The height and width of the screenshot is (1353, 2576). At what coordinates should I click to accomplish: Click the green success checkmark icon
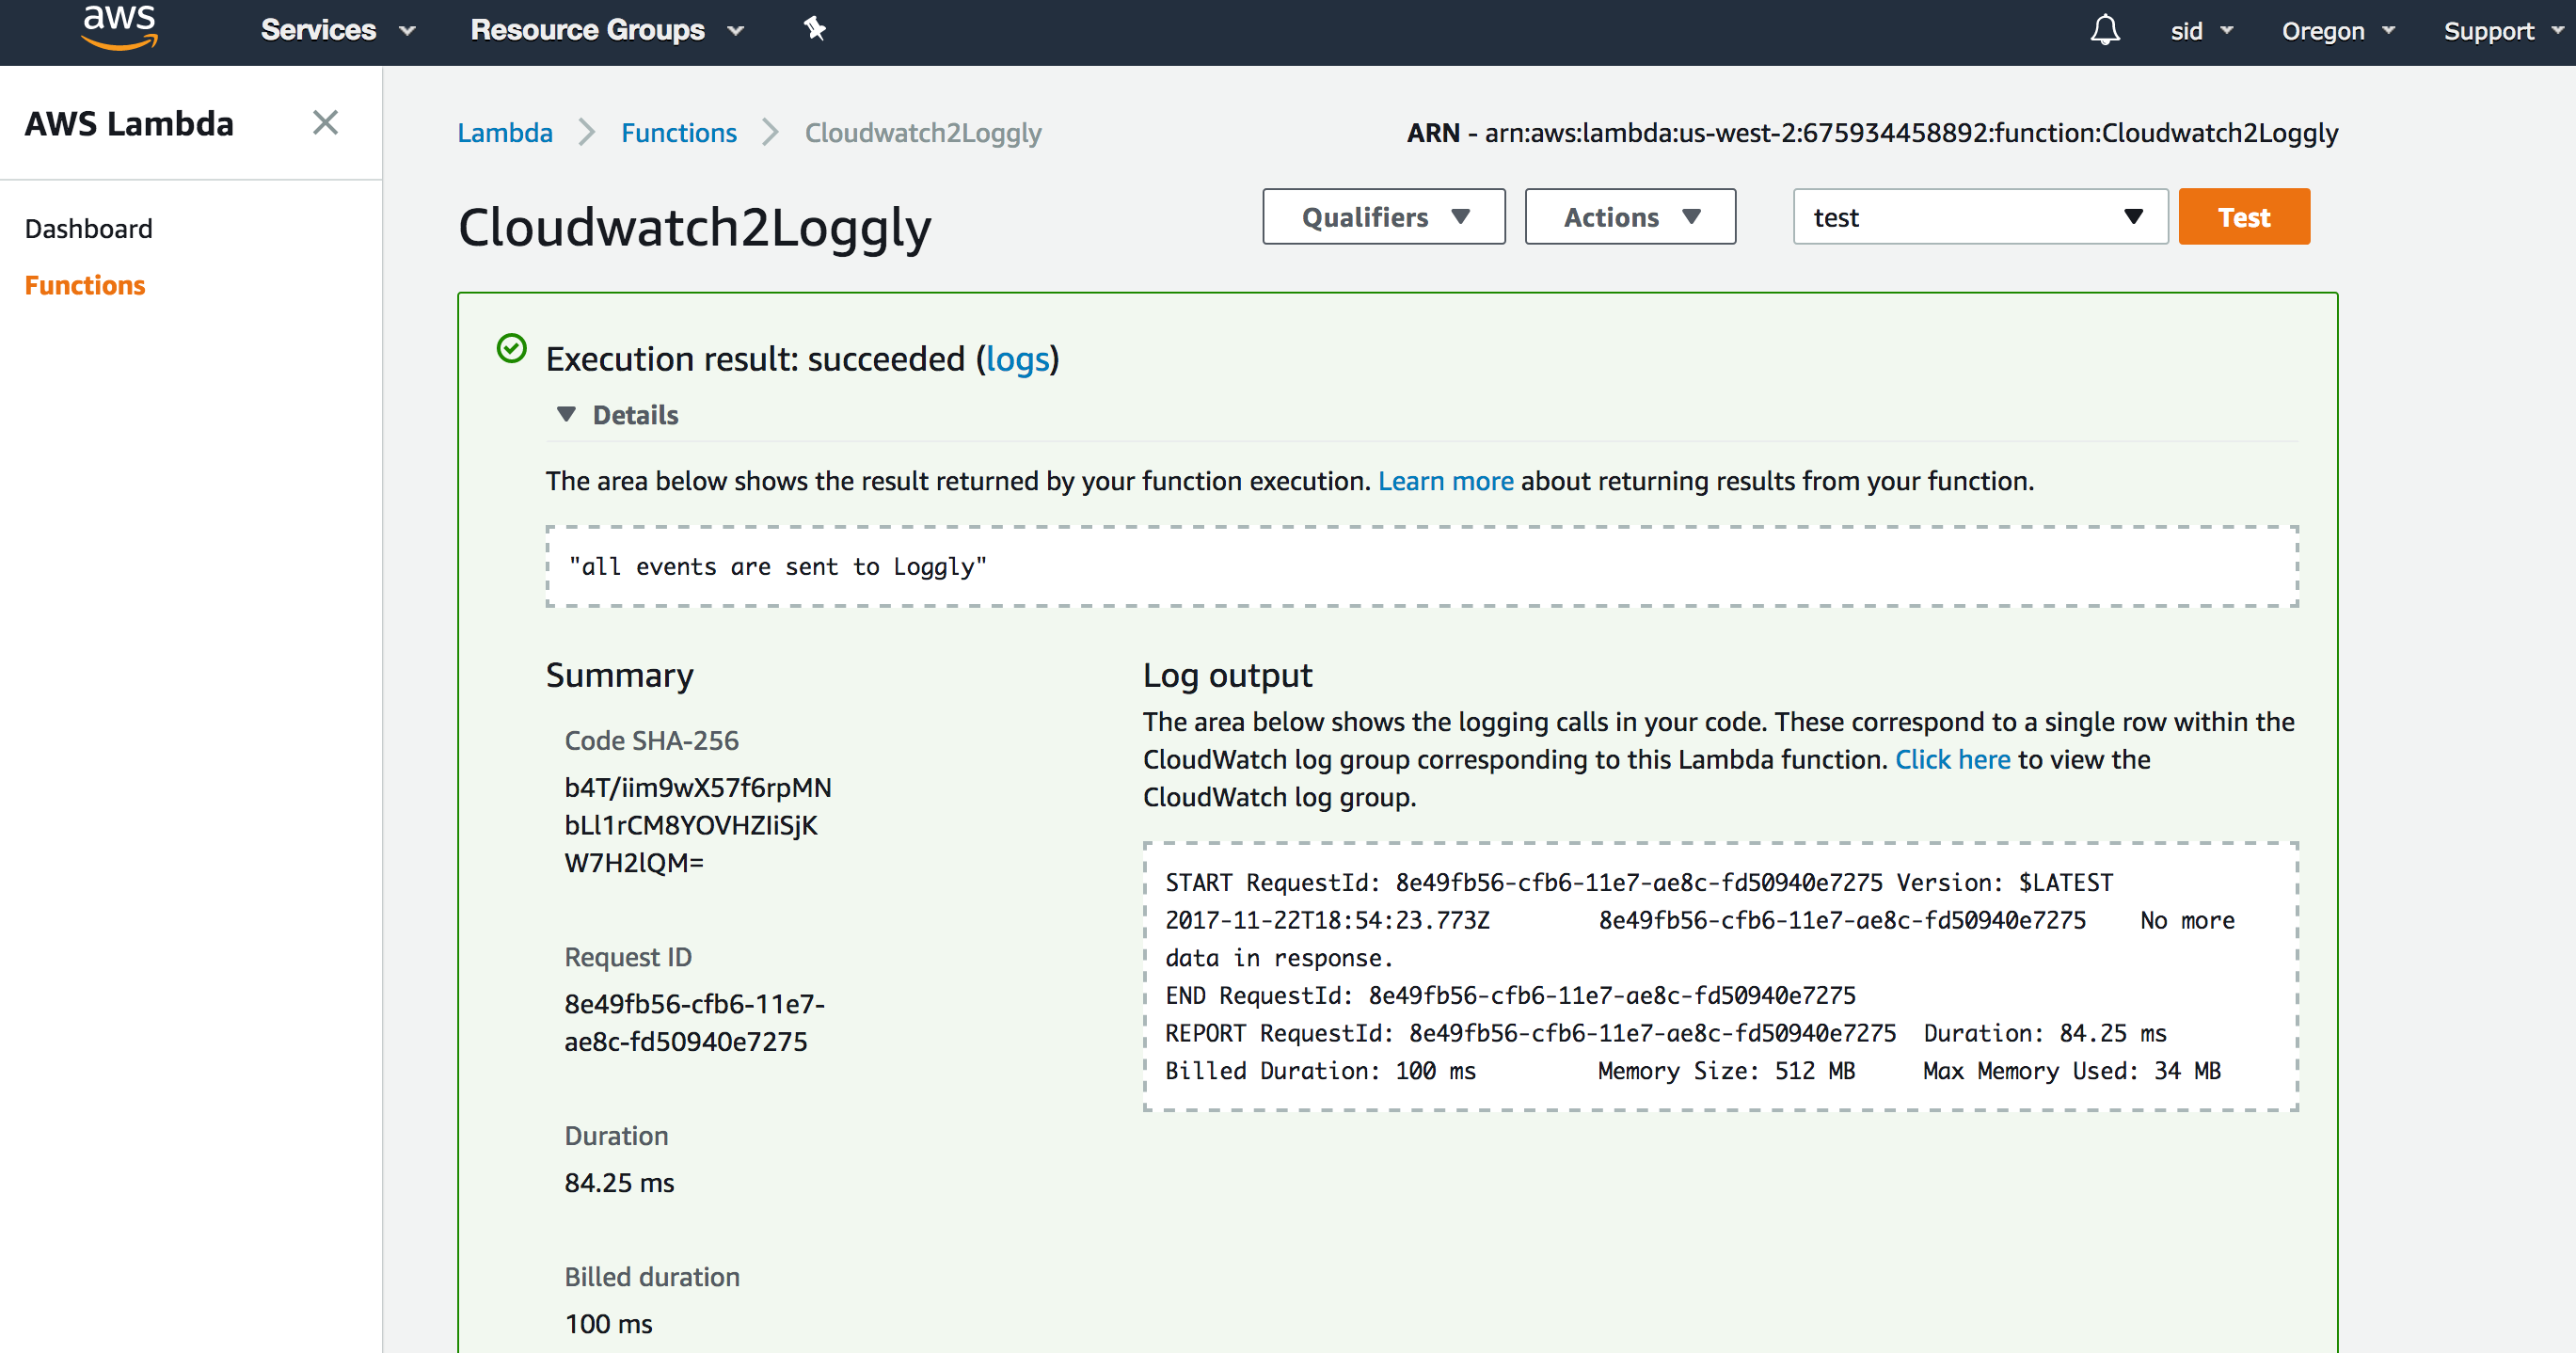(x=511, y=349)
